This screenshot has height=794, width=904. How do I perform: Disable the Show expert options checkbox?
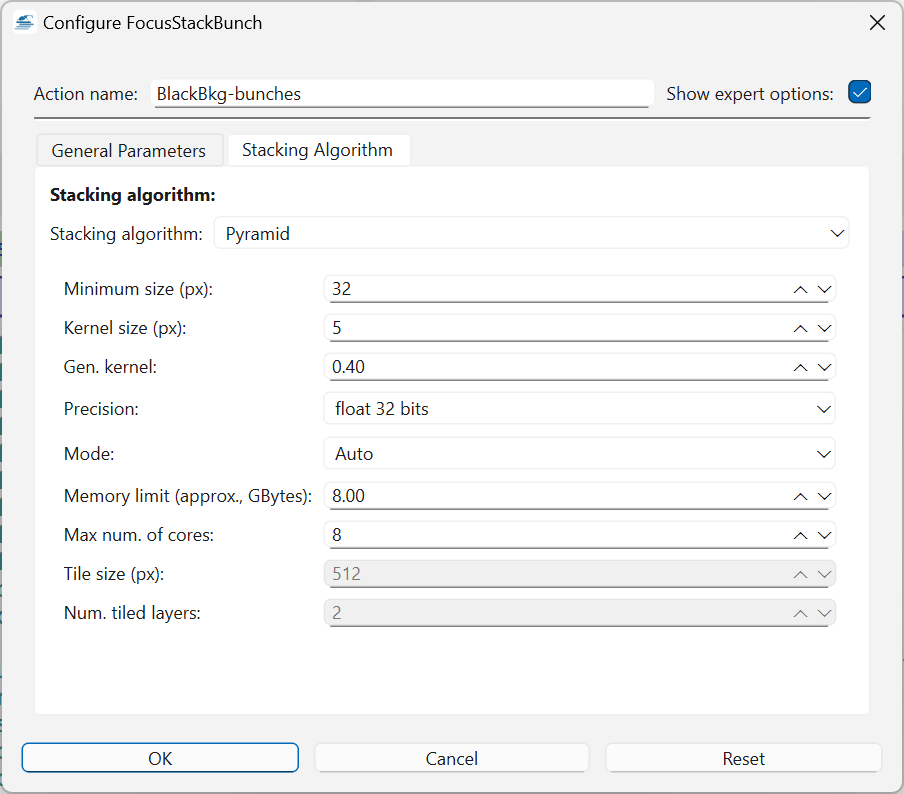[x=859, y=93]
